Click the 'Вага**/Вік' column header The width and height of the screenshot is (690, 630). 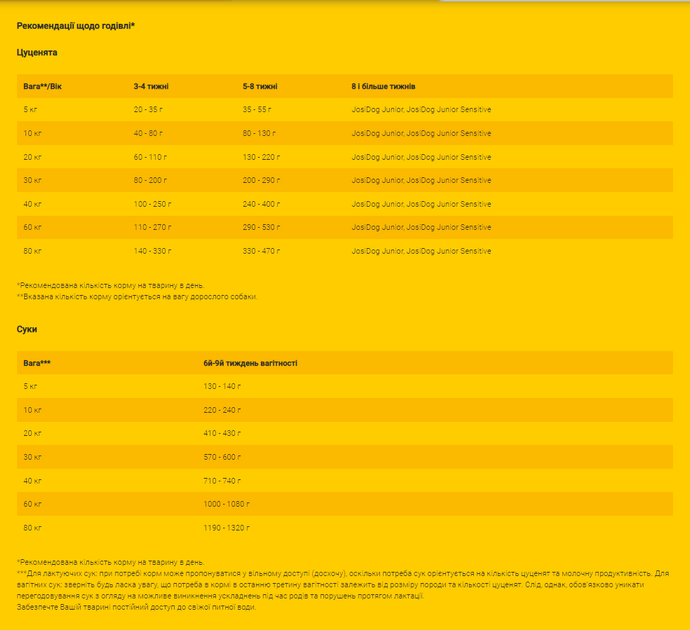coord(42,86)
